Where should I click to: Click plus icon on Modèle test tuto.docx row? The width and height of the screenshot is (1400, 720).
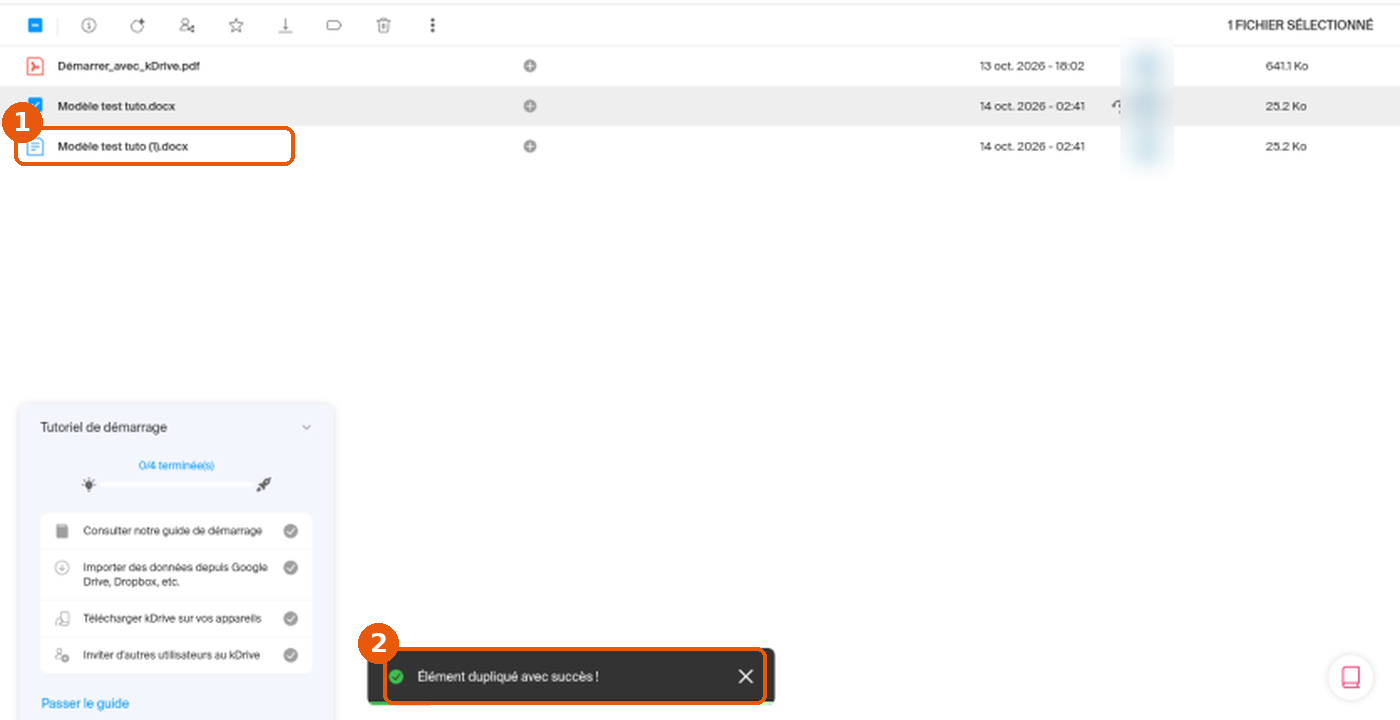[x=530, y=106]
